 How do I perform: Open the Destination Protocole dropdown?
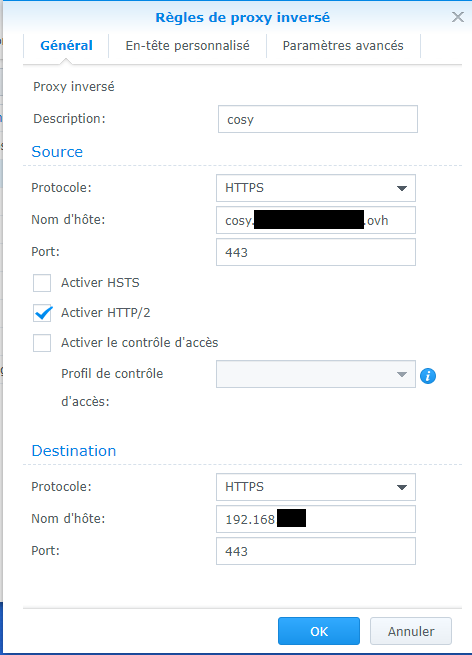coord(316,487)
